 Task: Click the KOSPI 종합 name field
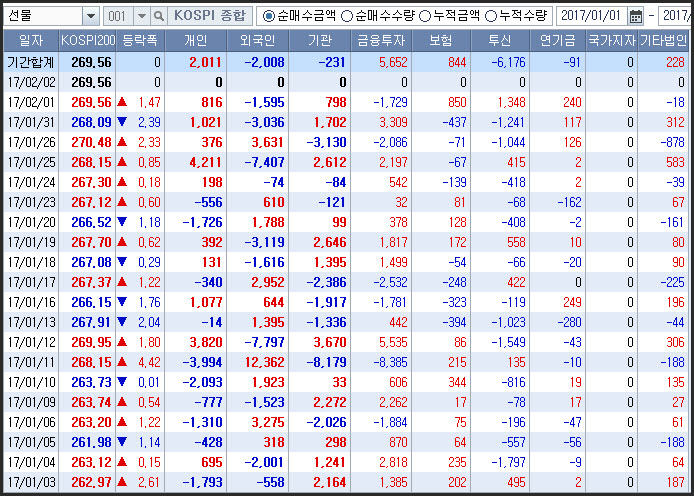coord(210,16)
